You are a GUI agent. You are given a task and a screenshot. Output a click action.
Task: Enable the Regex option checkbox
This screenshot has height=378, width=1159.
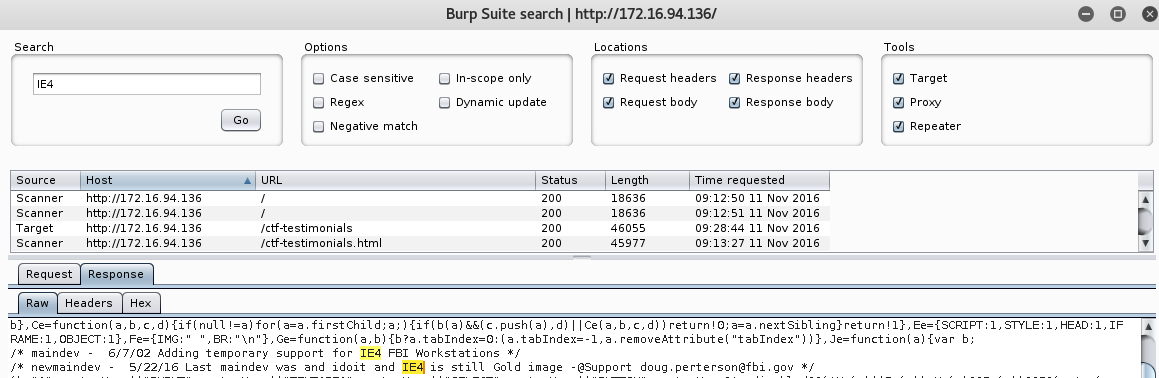tap(319, 102)
